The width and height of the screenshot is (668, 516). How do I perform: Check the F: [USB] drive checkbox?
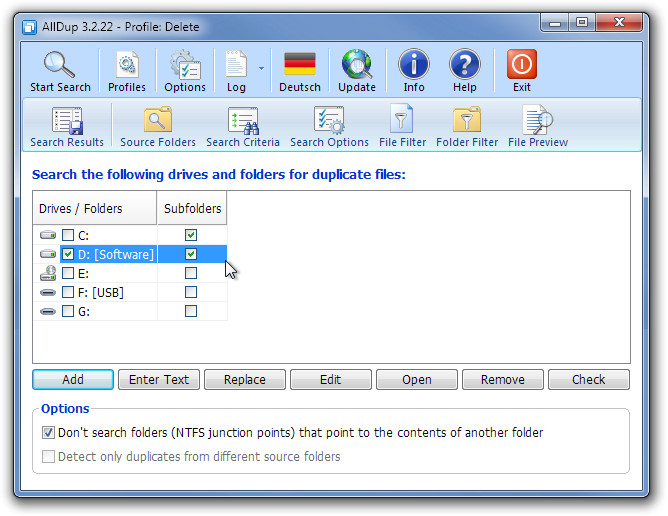[68, 292]
